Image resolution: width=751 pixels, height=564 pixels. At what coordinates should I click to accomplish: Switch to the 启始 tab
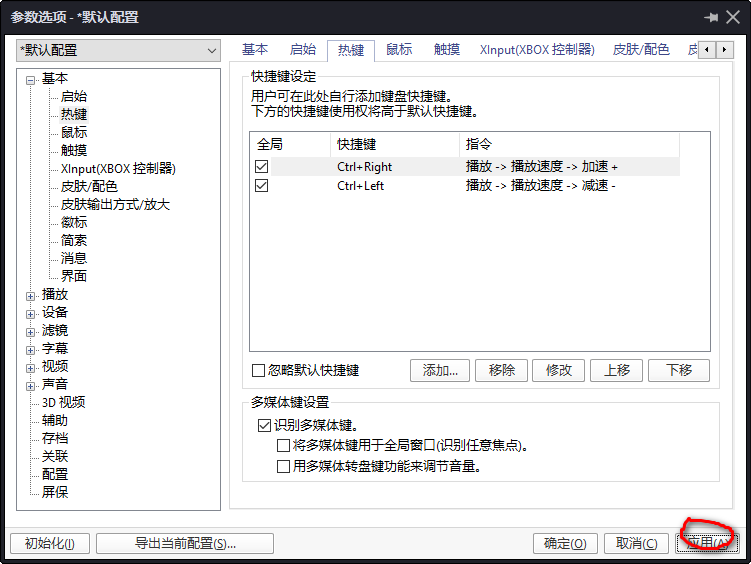tap(303, 50)
